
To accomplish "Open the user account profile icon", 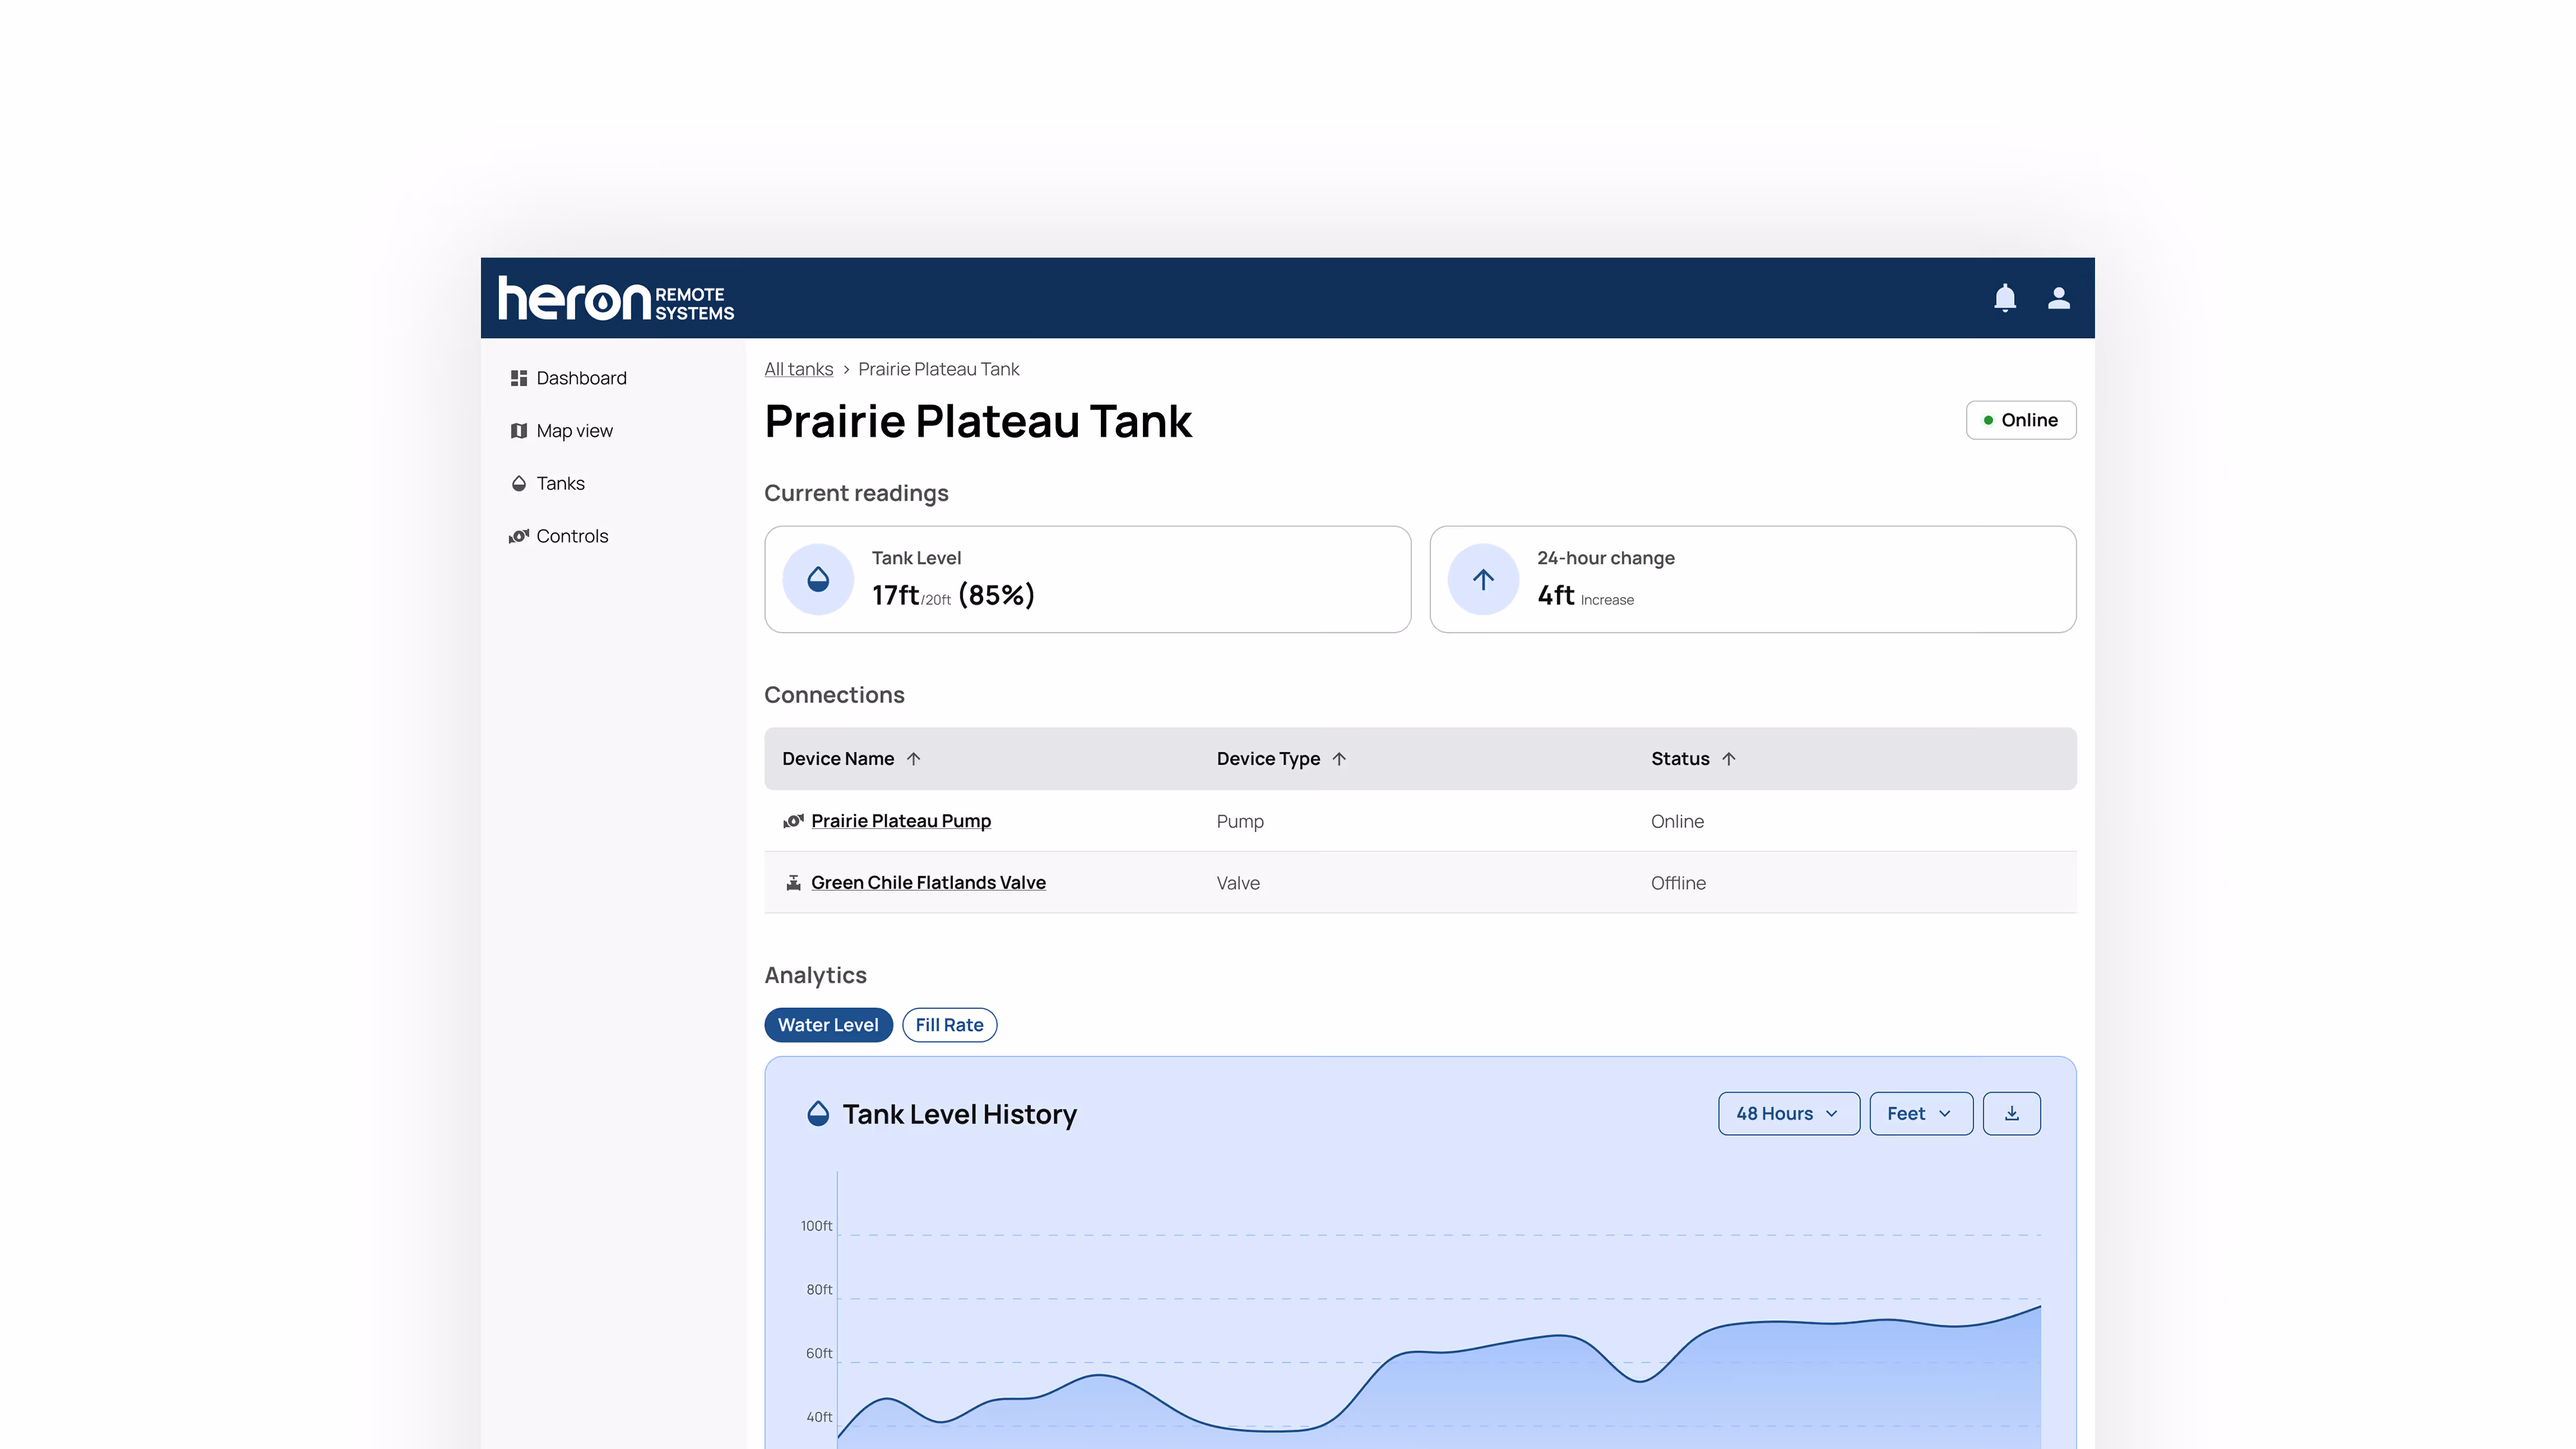I will 2058,298.
